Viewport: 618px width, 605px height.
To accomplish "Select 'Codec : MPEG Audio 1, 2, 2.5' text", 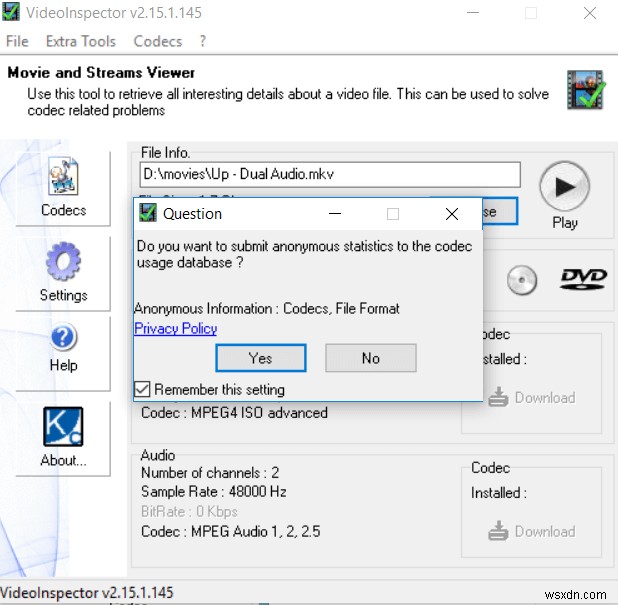I will click(x=231, y=531).
